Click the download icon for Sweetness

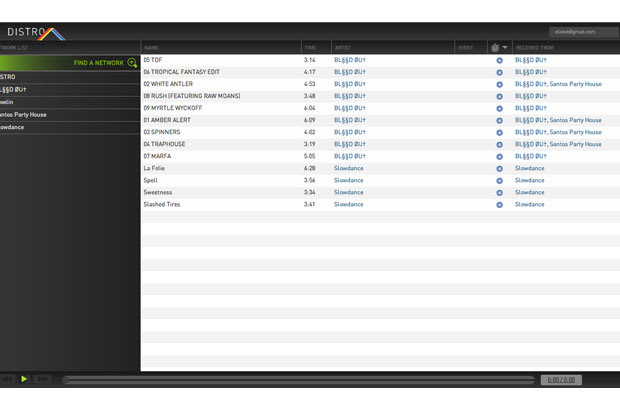coord(499,193)
